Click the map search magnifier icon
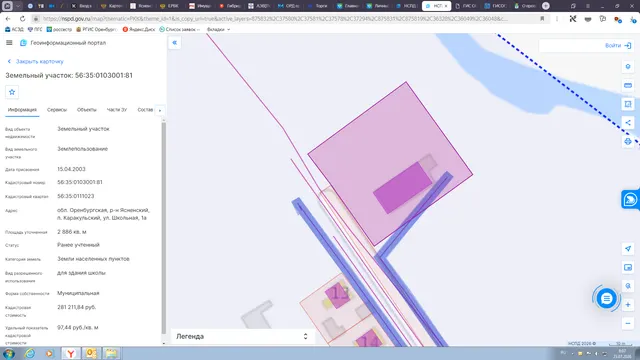The image size is (640, 360). coord(628,286)
